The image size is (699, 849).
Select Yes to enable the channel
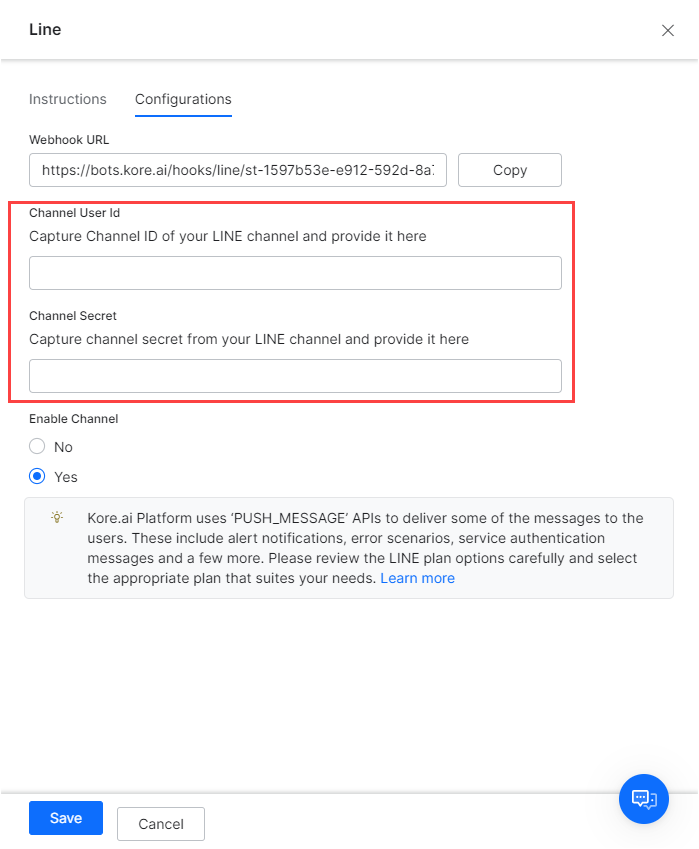[36, 477]
